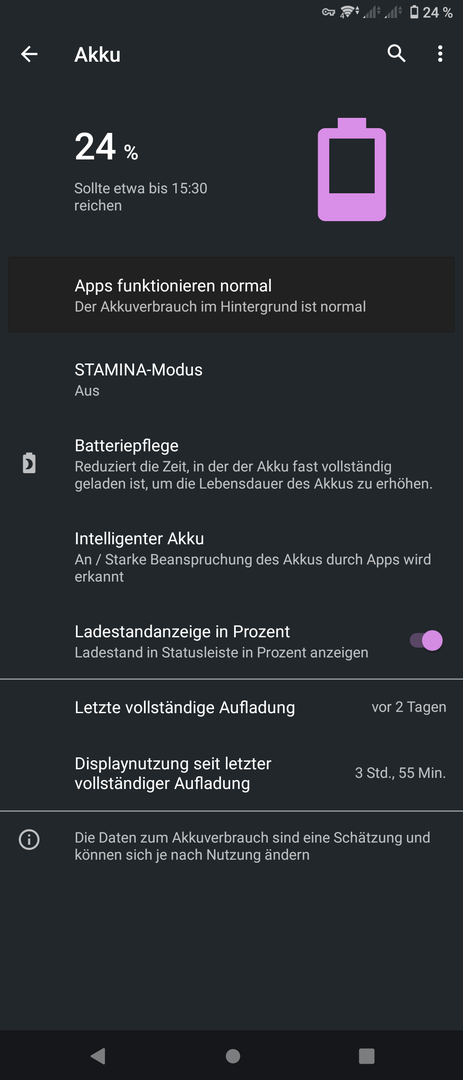Open Displaynutzung seit letzter Aufladung
Image resolution: width=463 pixels, height=1080 pixels.
(232, 773)
